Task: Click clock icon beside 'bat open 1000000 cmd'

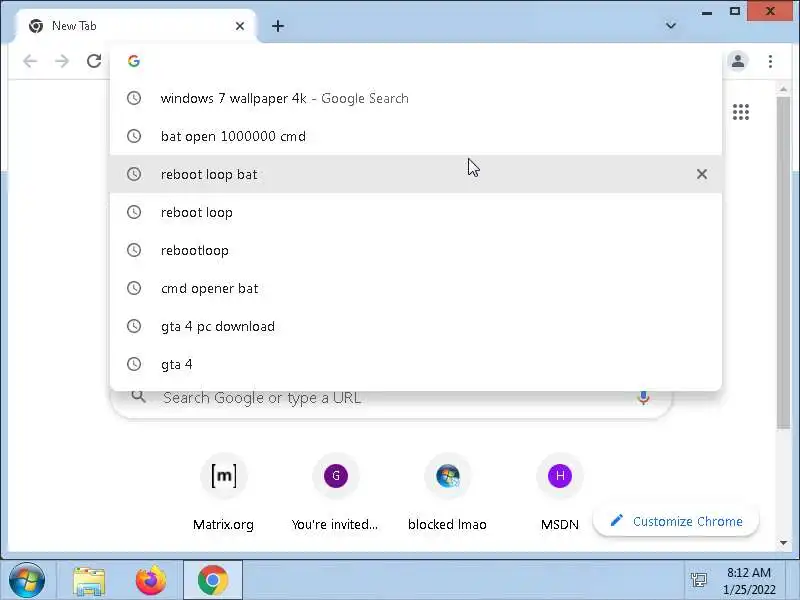Action: click(134, 136)
